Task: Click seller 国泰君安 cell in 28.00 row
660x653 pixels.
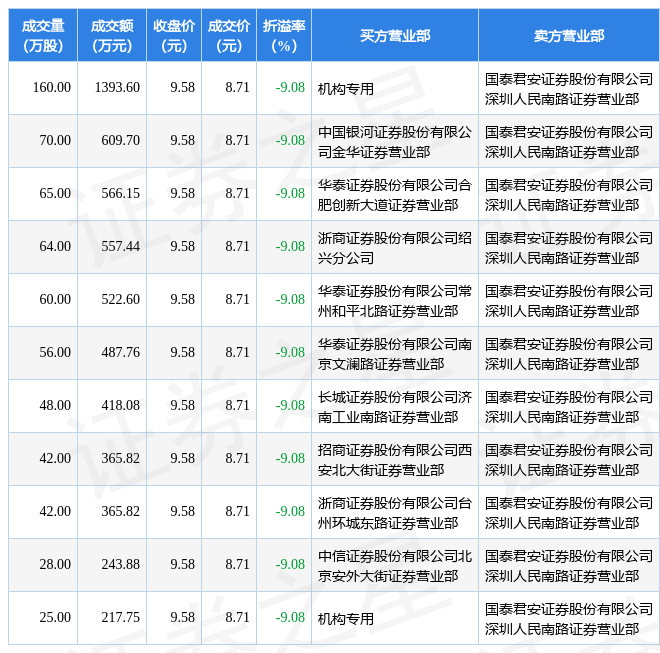Action: pos(569,566)
